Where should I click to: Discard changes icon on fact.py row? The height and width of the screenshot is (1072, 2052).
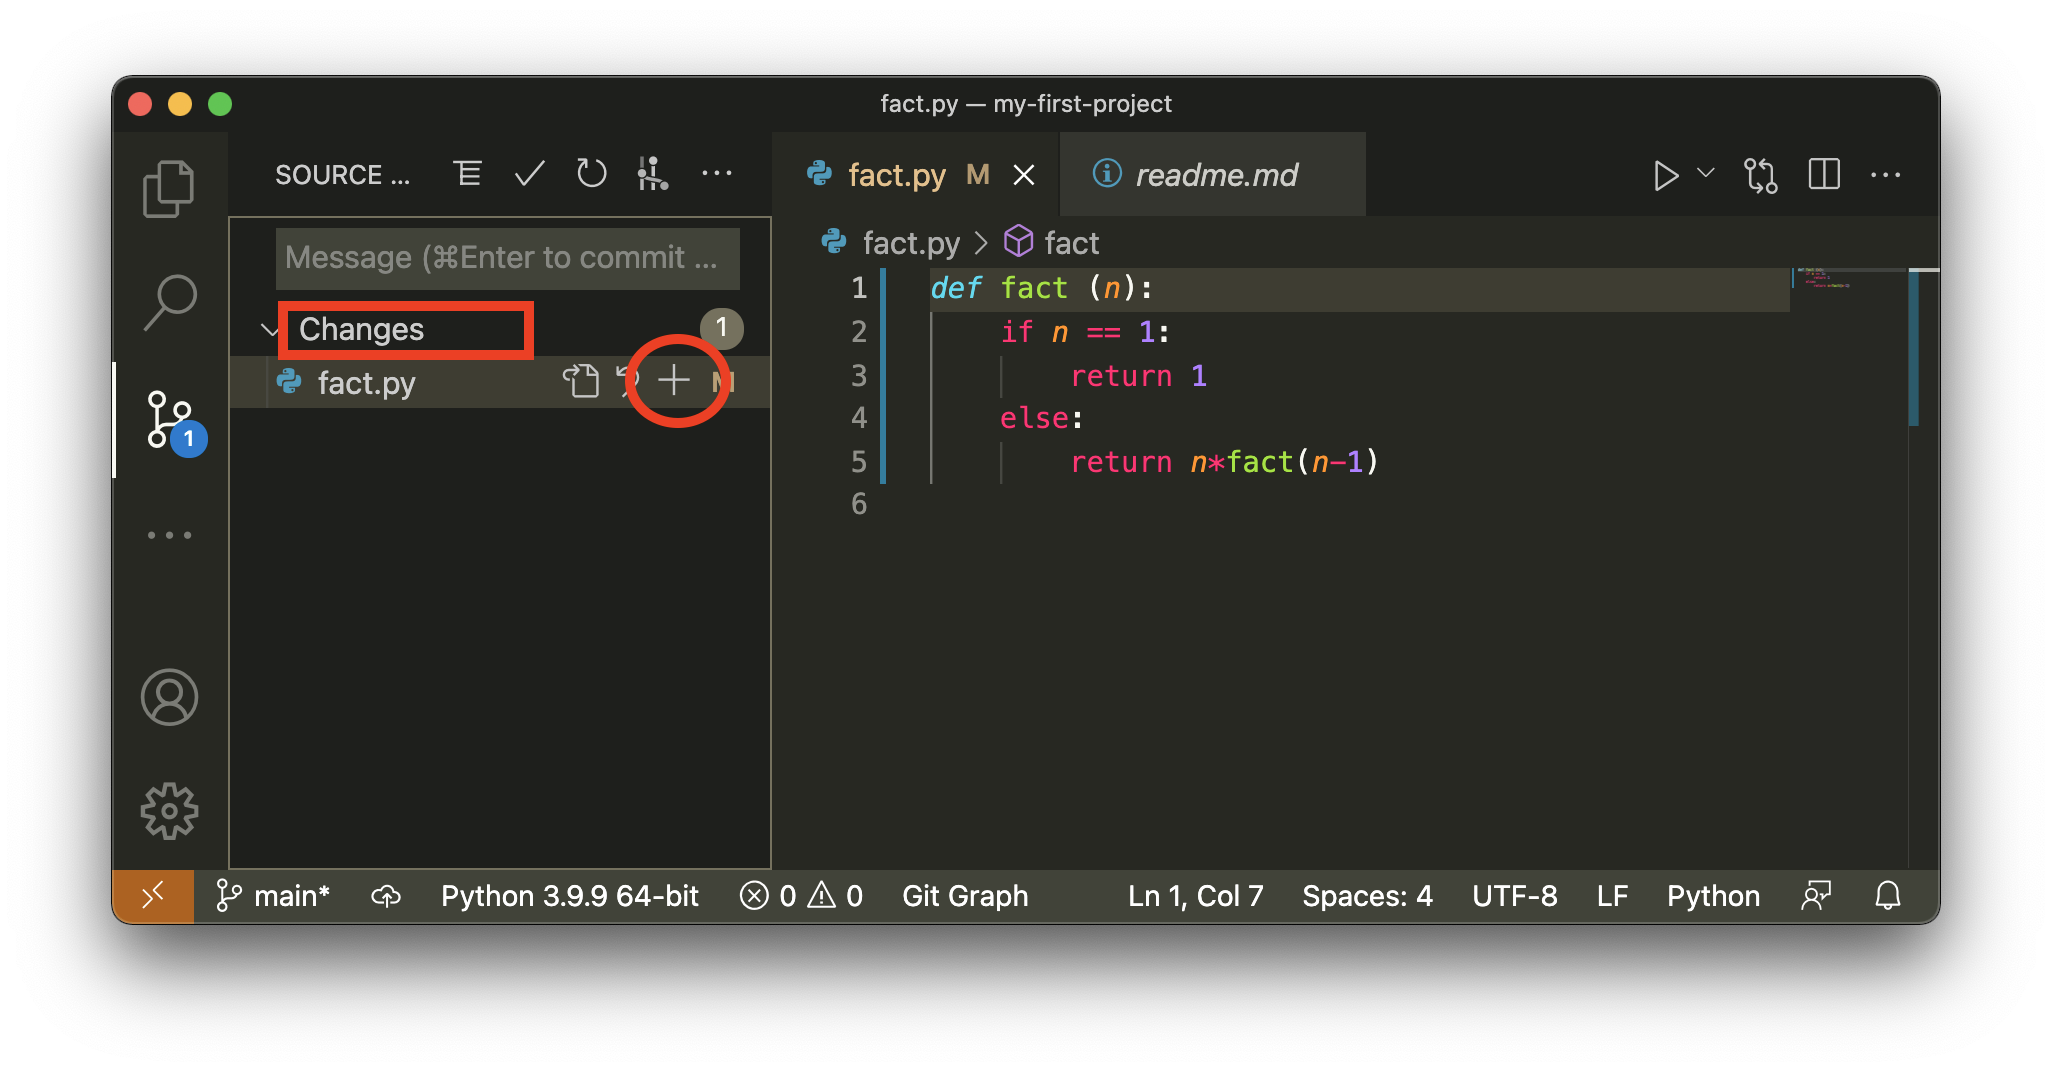tap(628, 381)
